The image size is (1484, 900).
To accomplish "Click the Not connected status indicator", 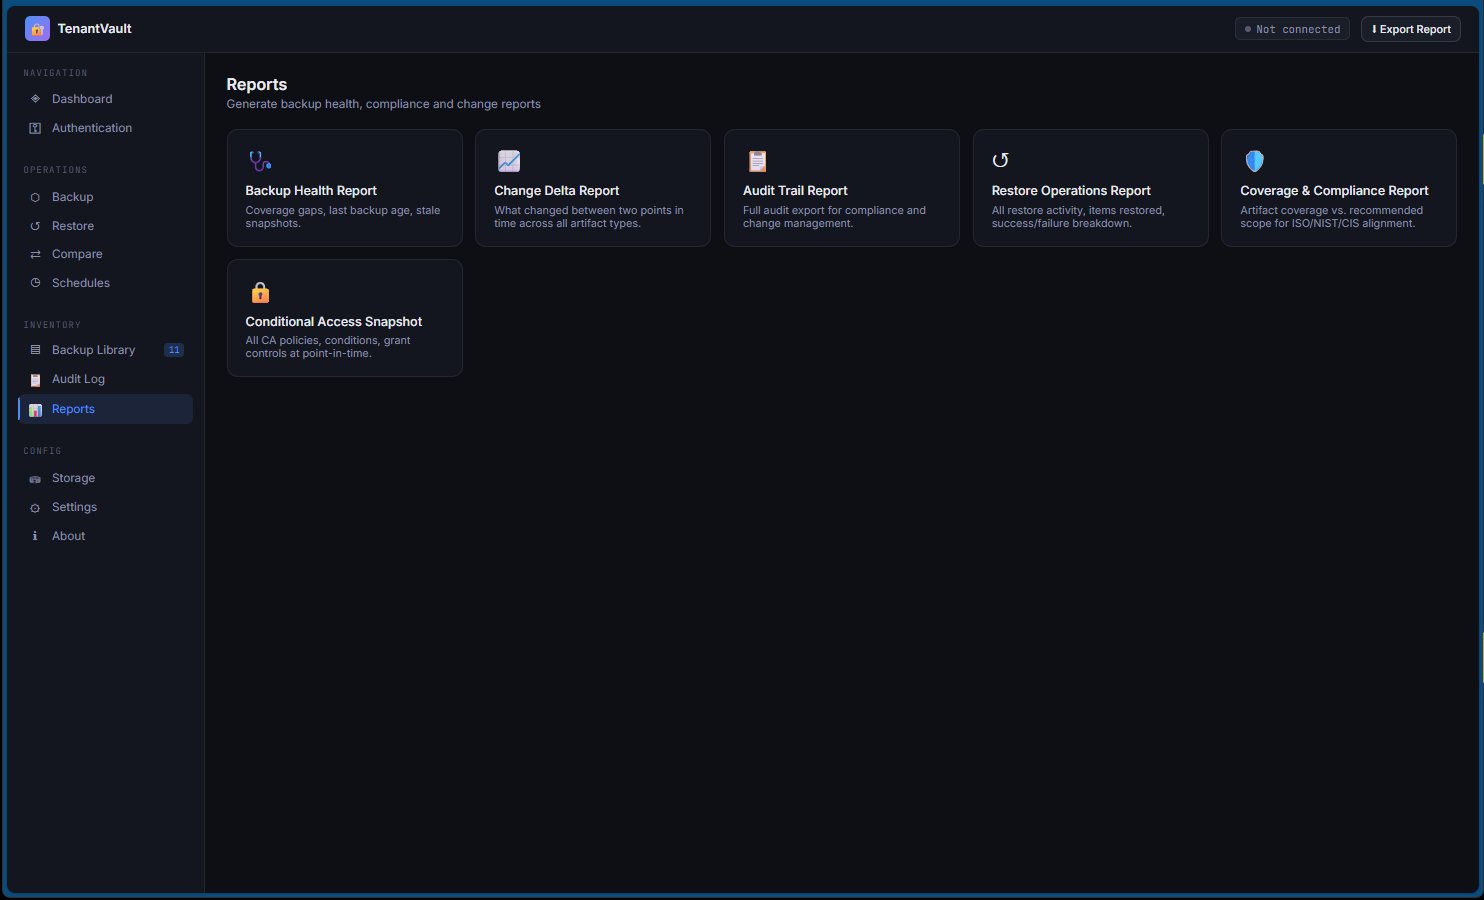I will tap(1292, 29).
